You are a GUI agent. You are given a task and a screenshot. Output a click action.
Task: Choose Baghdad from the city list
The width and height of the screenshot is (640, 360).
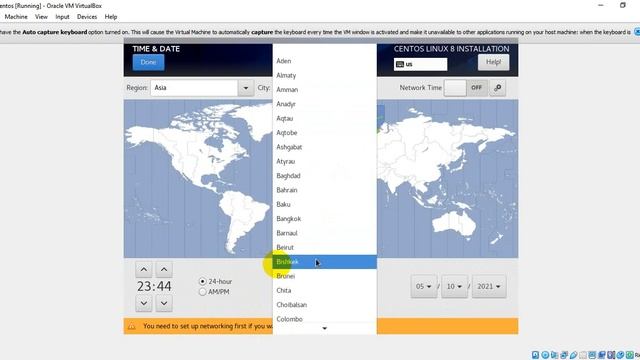point(324,176)
